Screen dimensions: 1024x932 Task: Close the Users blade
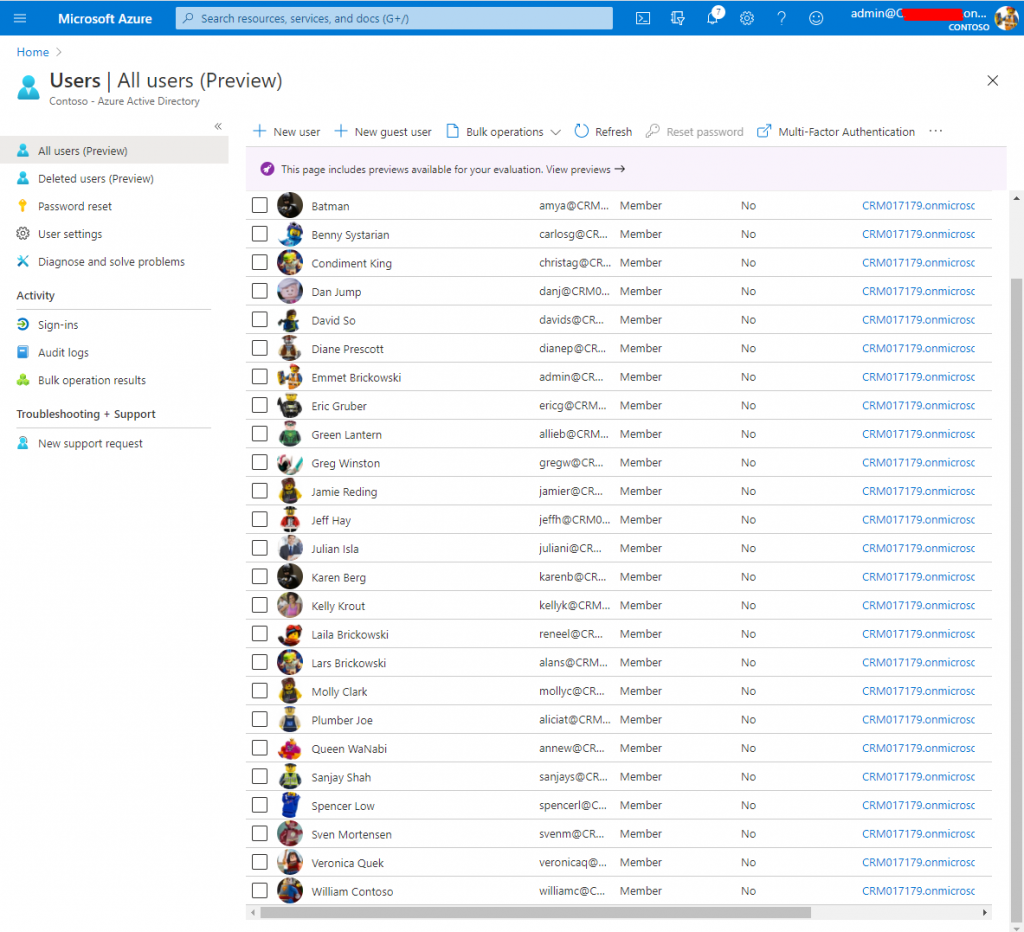coord(993,80)
